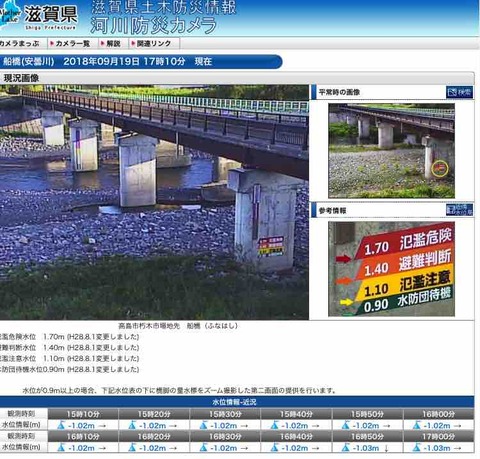Click the trend arrow in the 15時10分 cell
This screenshot has height=459, width=480.
click(x=102, y=426)
